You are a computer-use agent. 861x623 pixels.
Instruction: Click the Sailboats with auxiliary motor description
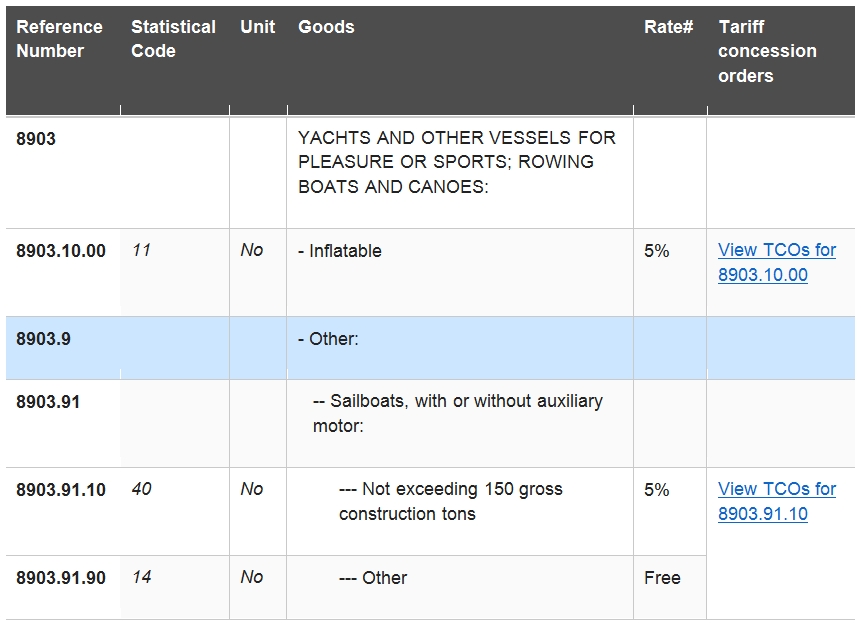[457, 413]
